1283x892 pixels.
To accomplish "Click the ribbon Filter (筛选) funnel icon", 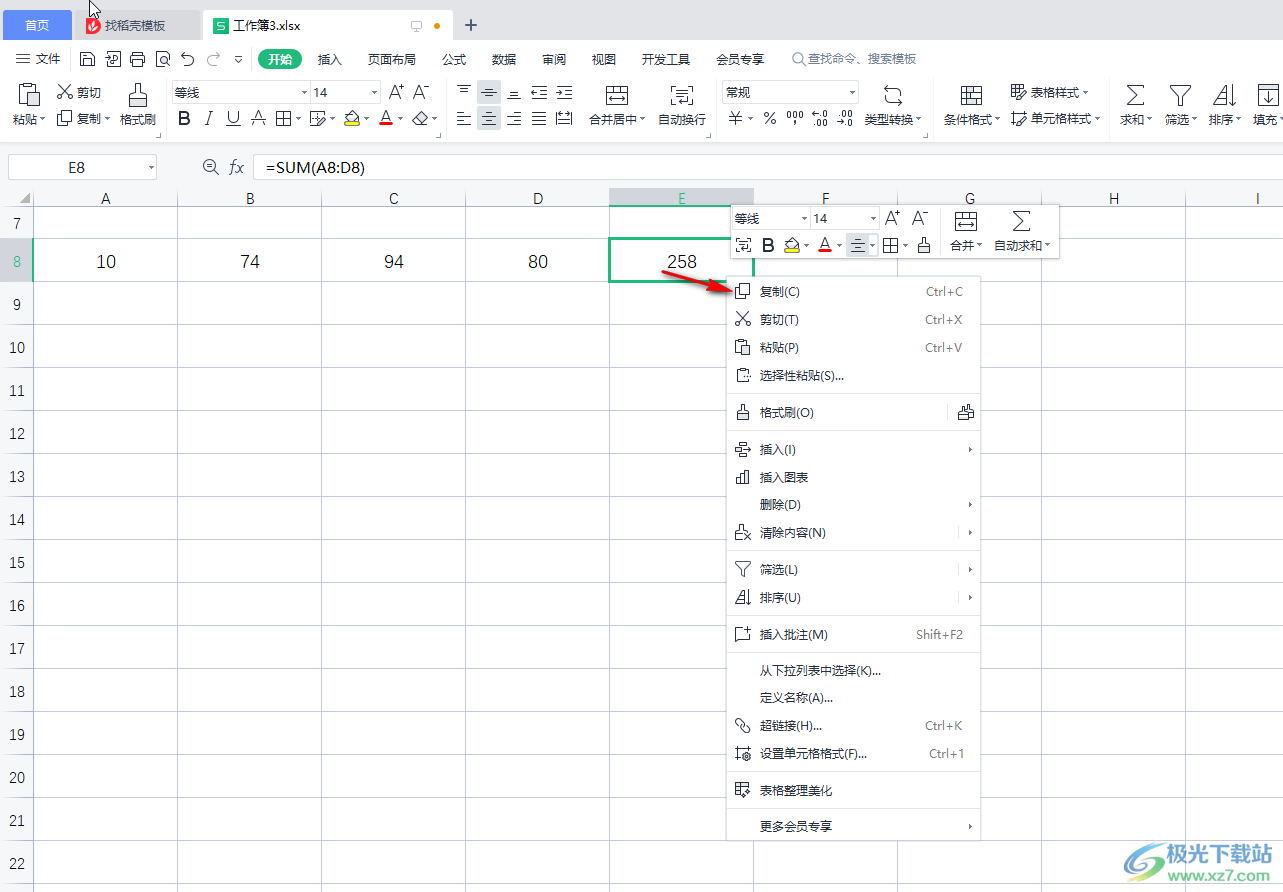I will [1180, 95].
